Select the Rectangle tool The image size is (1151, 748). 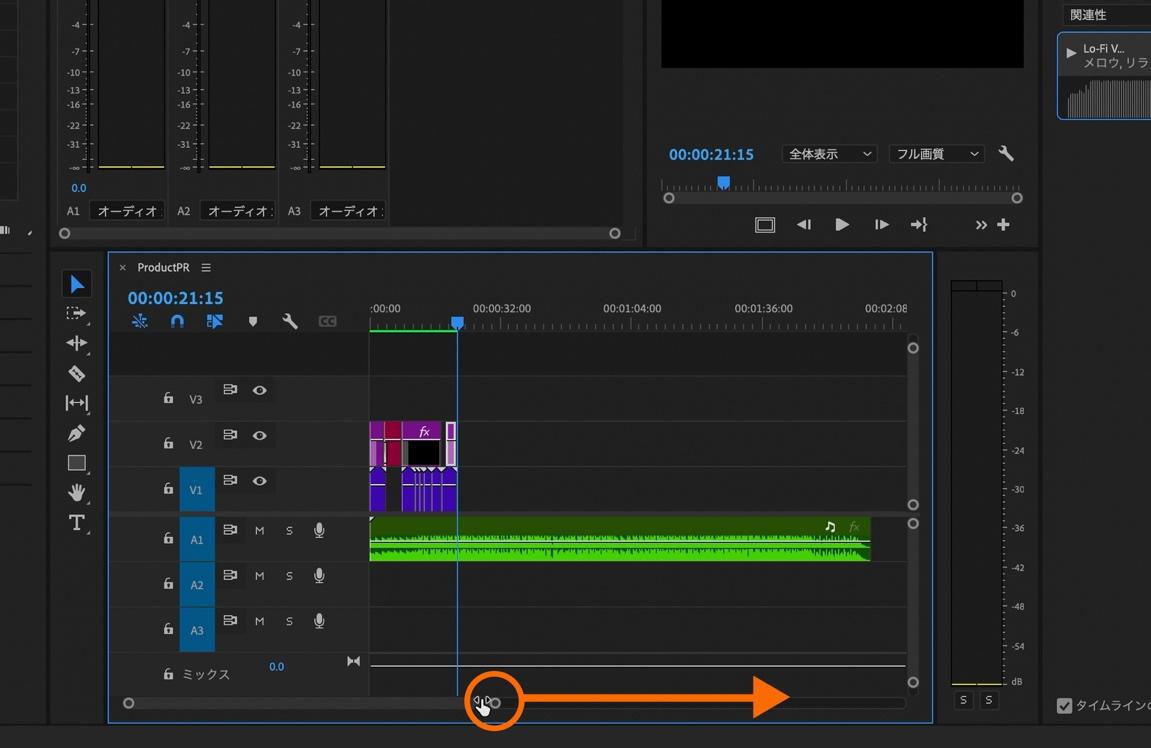pos(76,463)
